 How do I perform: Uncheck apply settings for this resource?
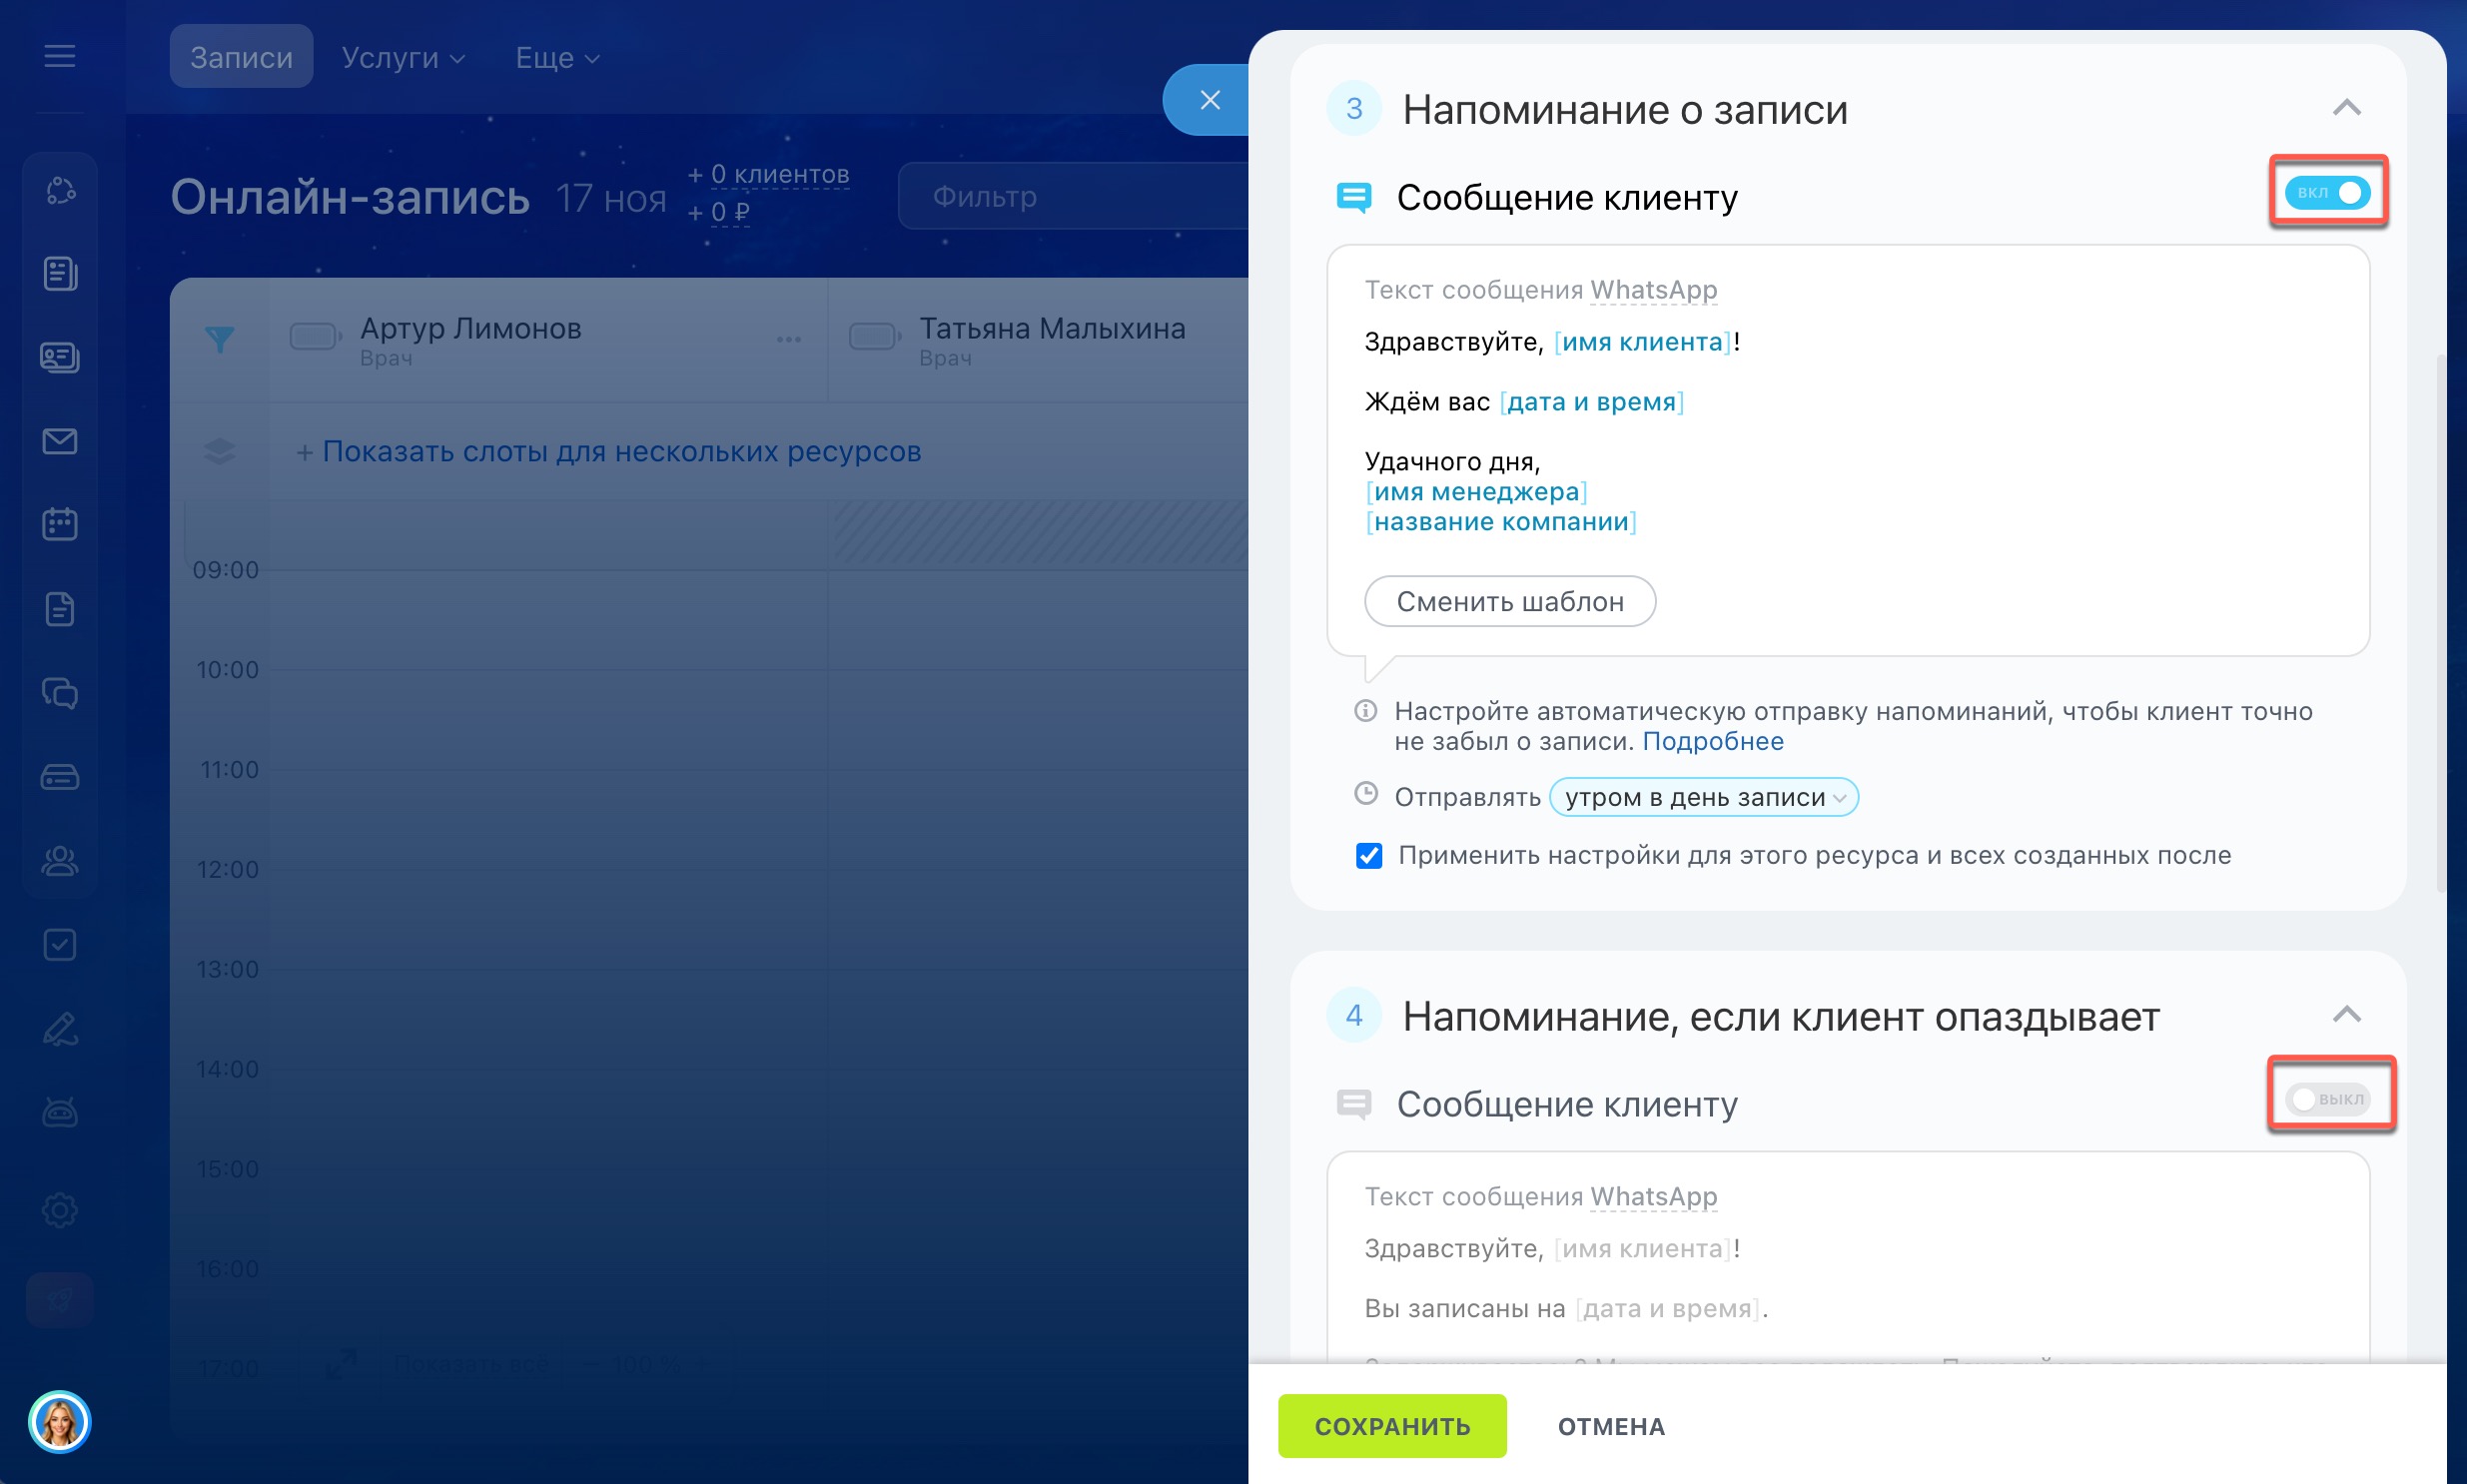click(x=1369, y=856)
